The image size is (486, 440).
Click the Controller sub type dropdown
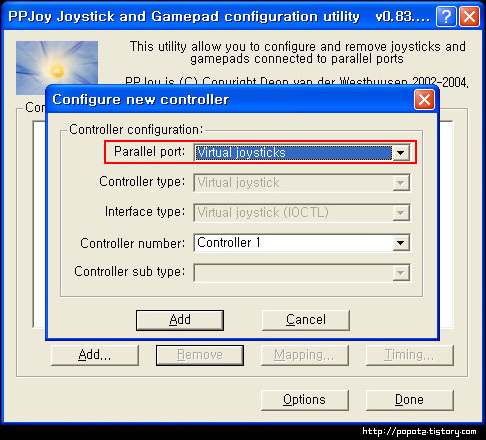click(x=302, y=273)
